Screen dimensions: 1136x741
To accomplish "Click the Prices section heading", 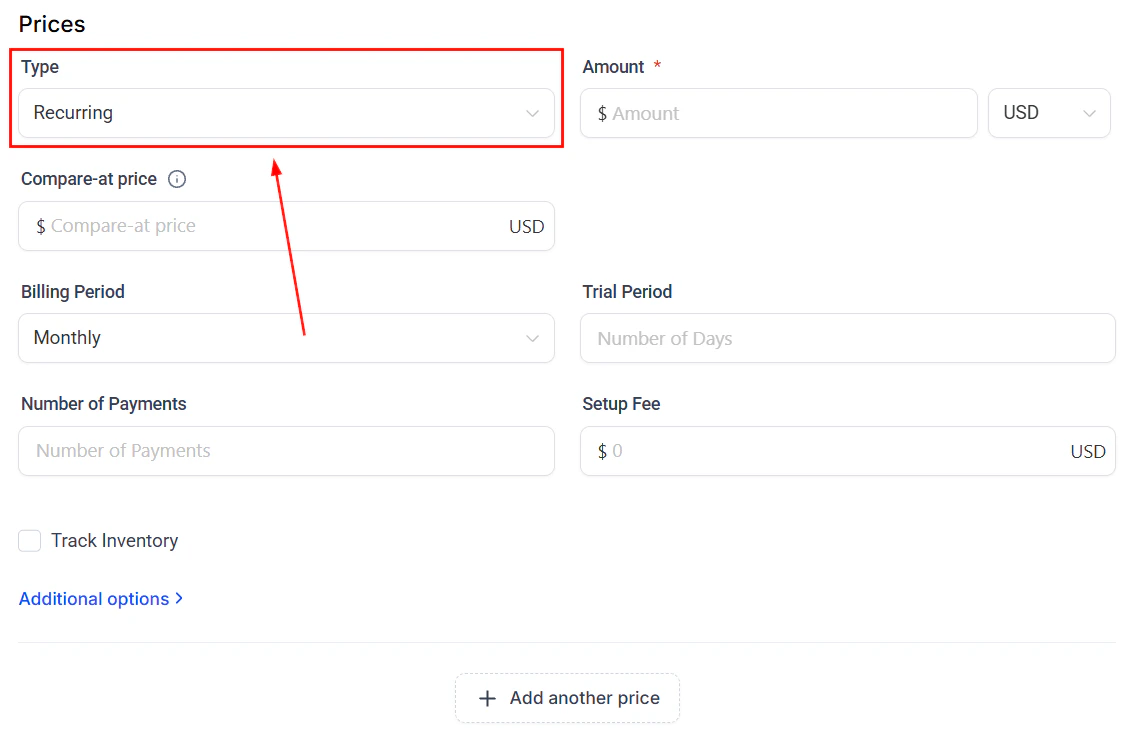I will click(51, 24).
